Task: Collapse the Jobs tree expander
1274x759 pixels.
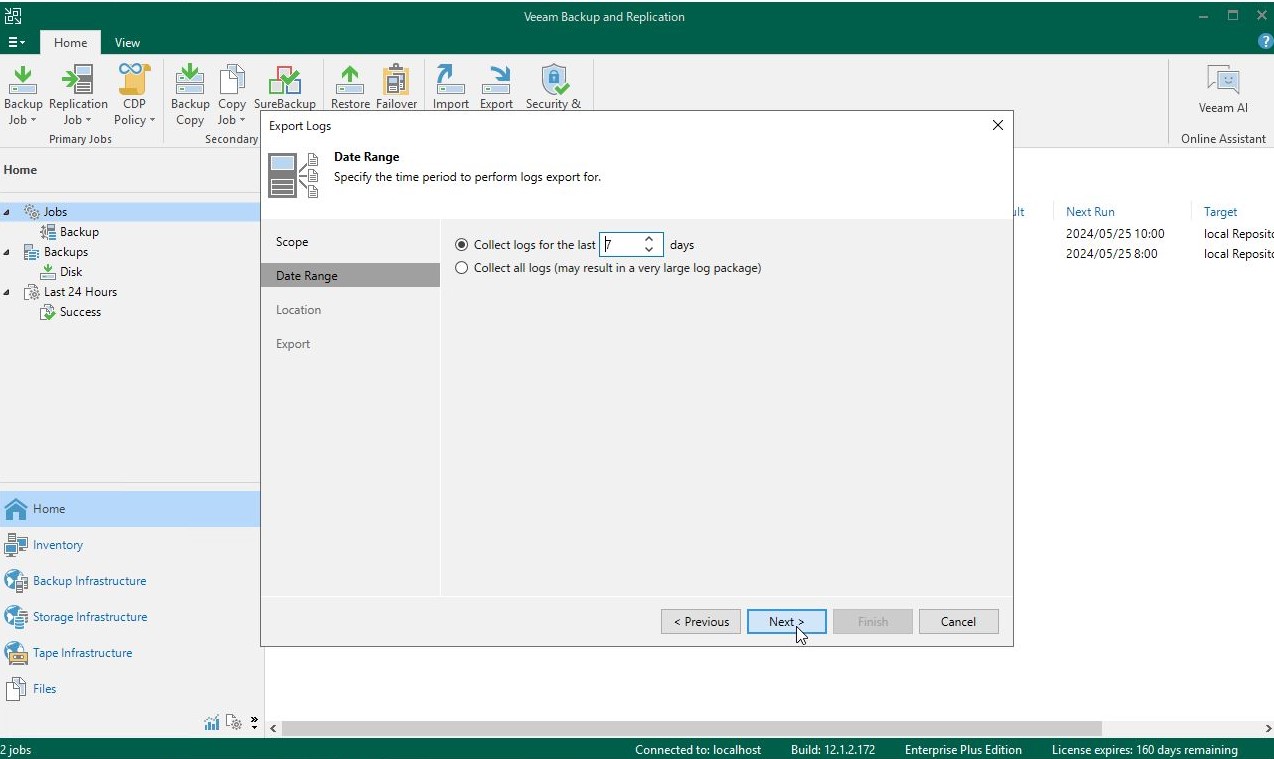Action: point(8,212)
